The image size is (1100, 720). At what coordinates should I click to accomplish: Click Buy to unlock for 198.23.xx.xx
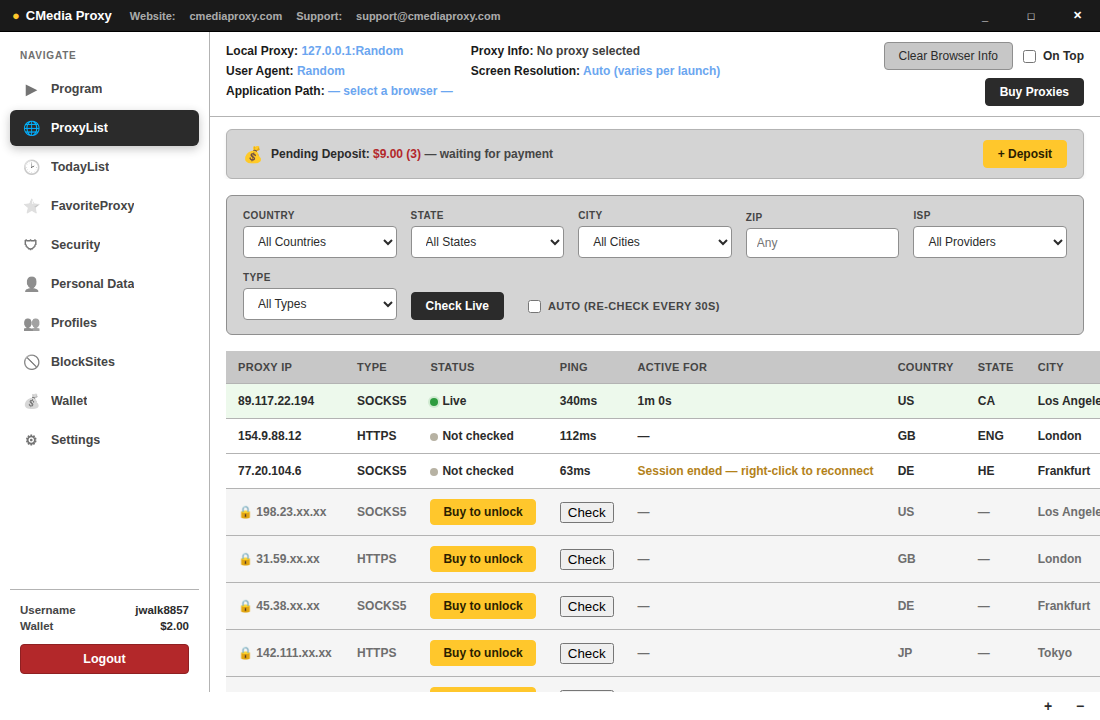coord(483,512)
